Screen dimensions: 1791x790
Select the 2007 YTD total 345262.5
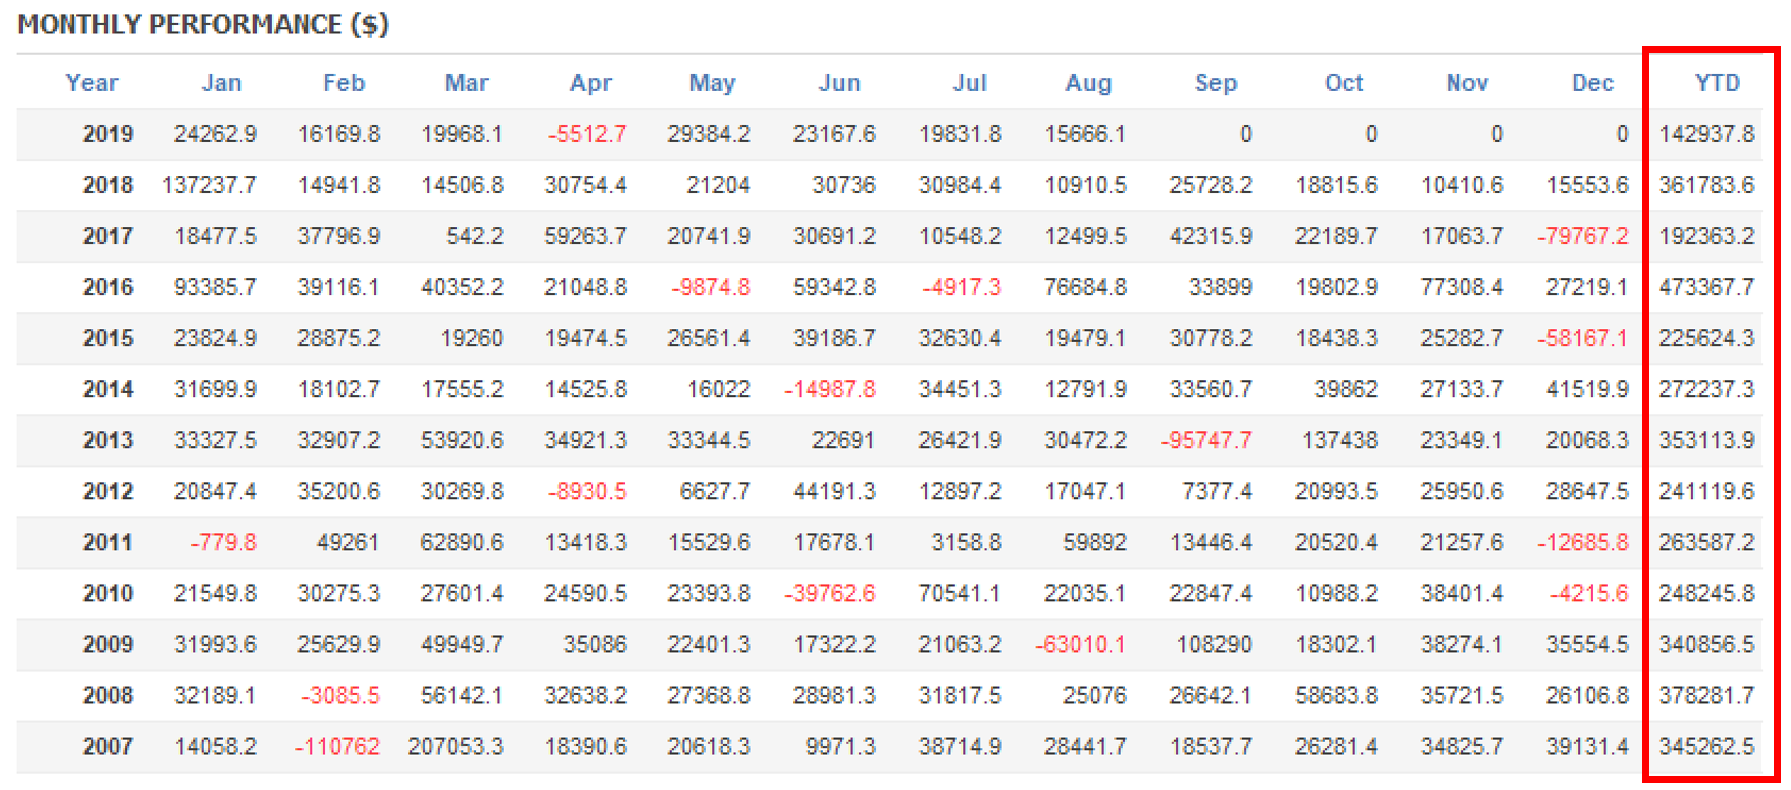click(x=1706, y=746)
